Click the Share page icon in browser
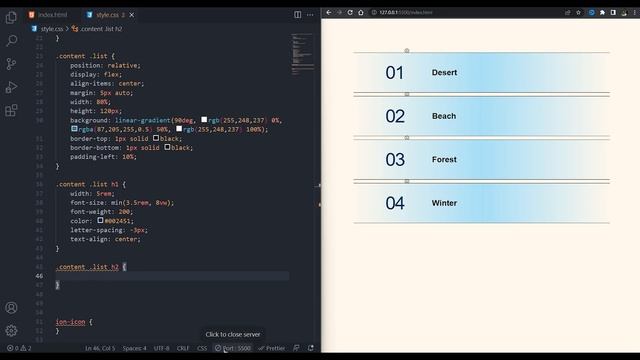This screenshot has height=360, width=640. pos(567,13)
